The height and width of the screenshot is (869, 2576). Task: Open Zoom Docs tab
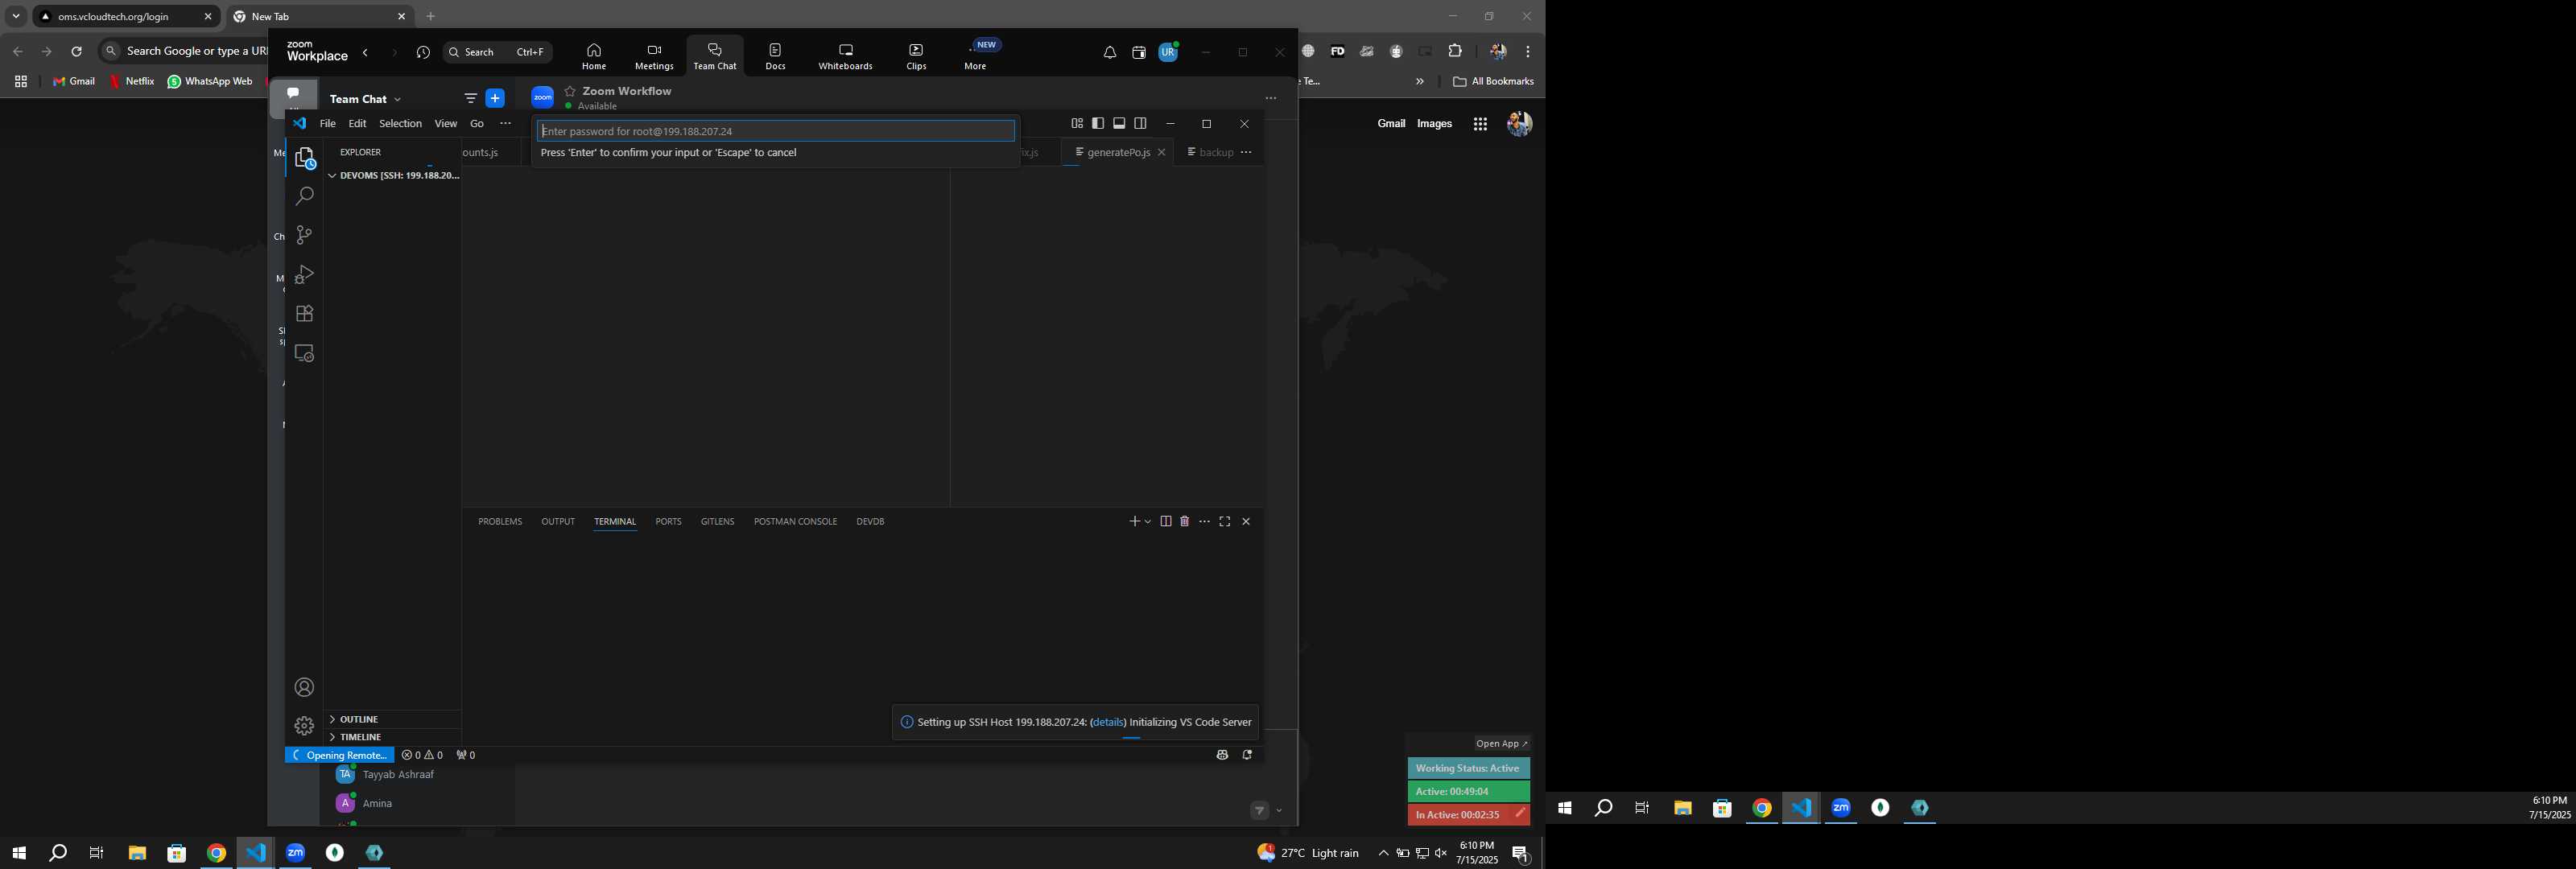point(775,56)
